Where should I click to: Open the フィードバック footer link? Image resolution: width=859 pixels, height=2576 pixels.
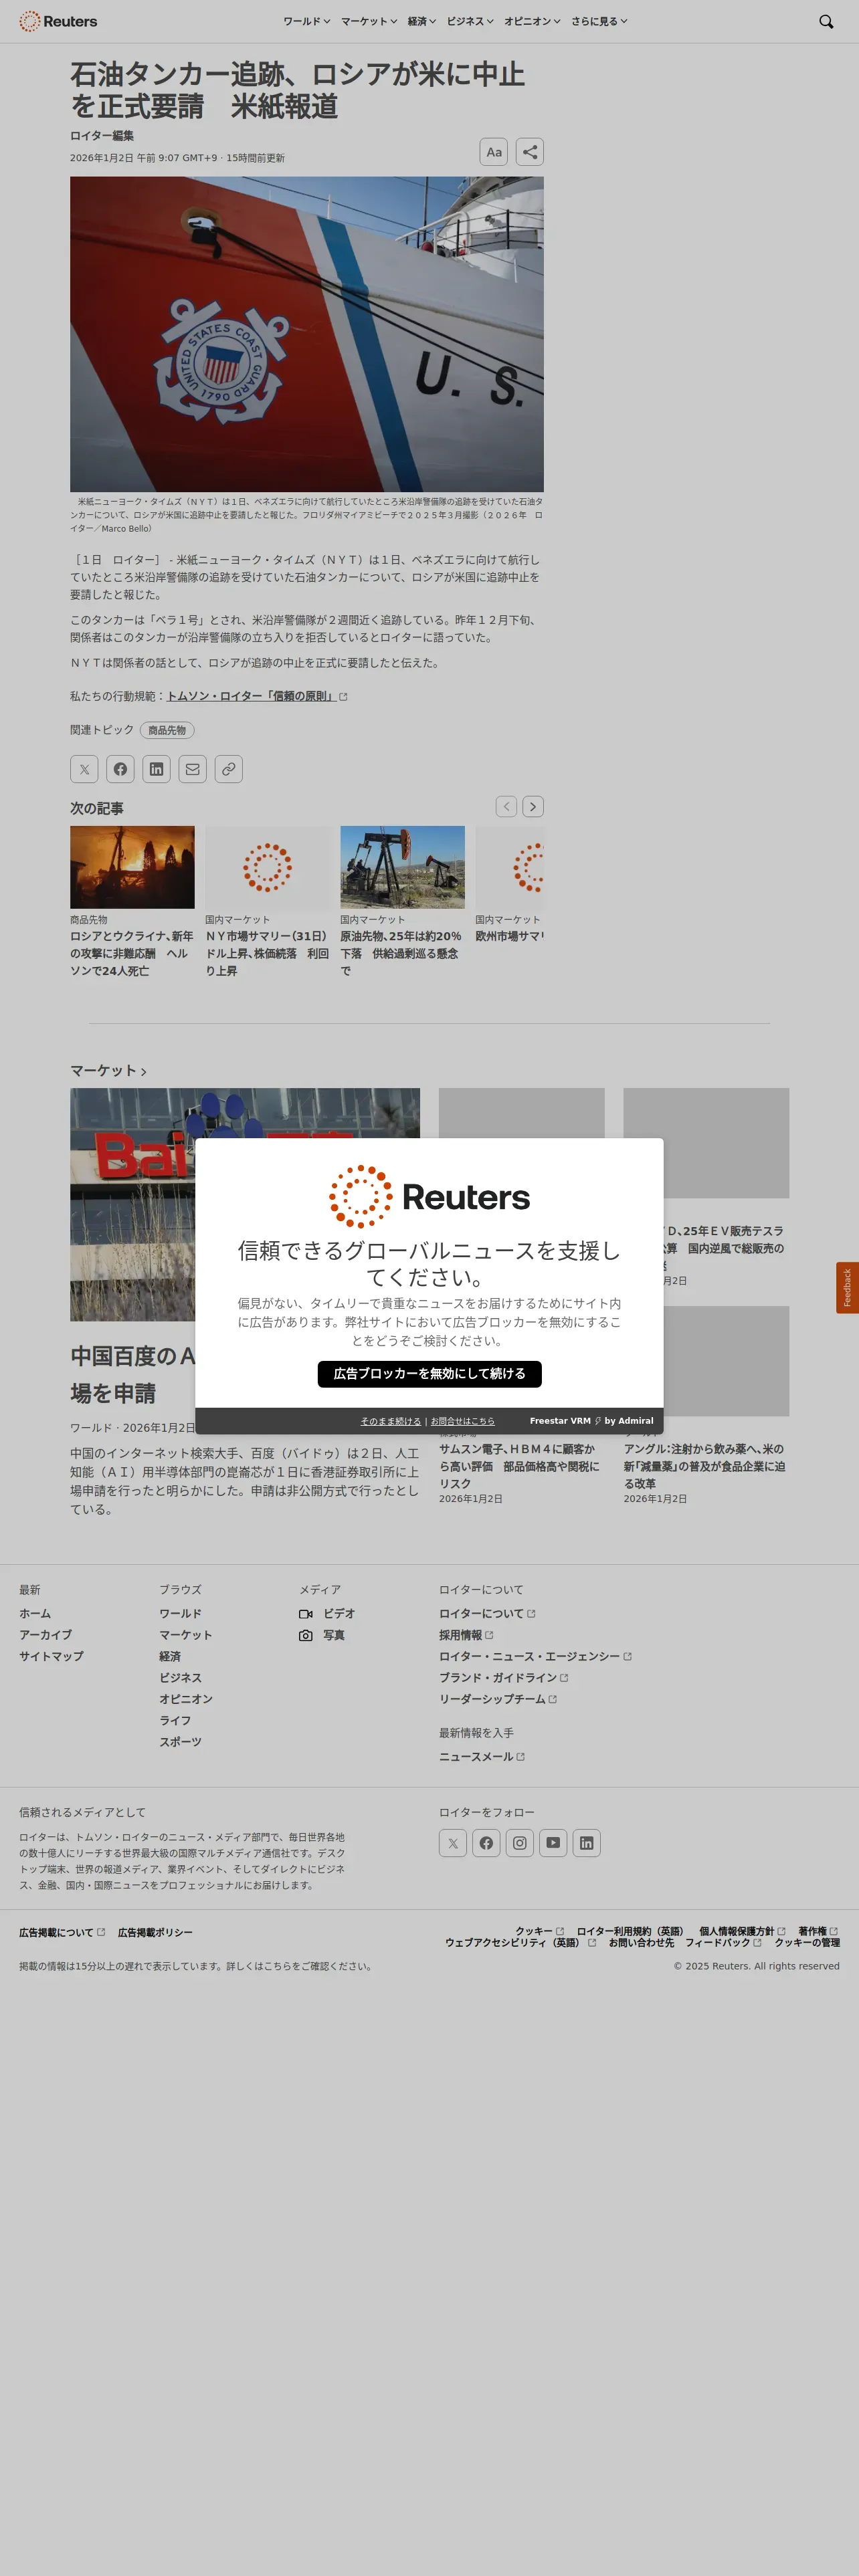tap(723, 1943)
